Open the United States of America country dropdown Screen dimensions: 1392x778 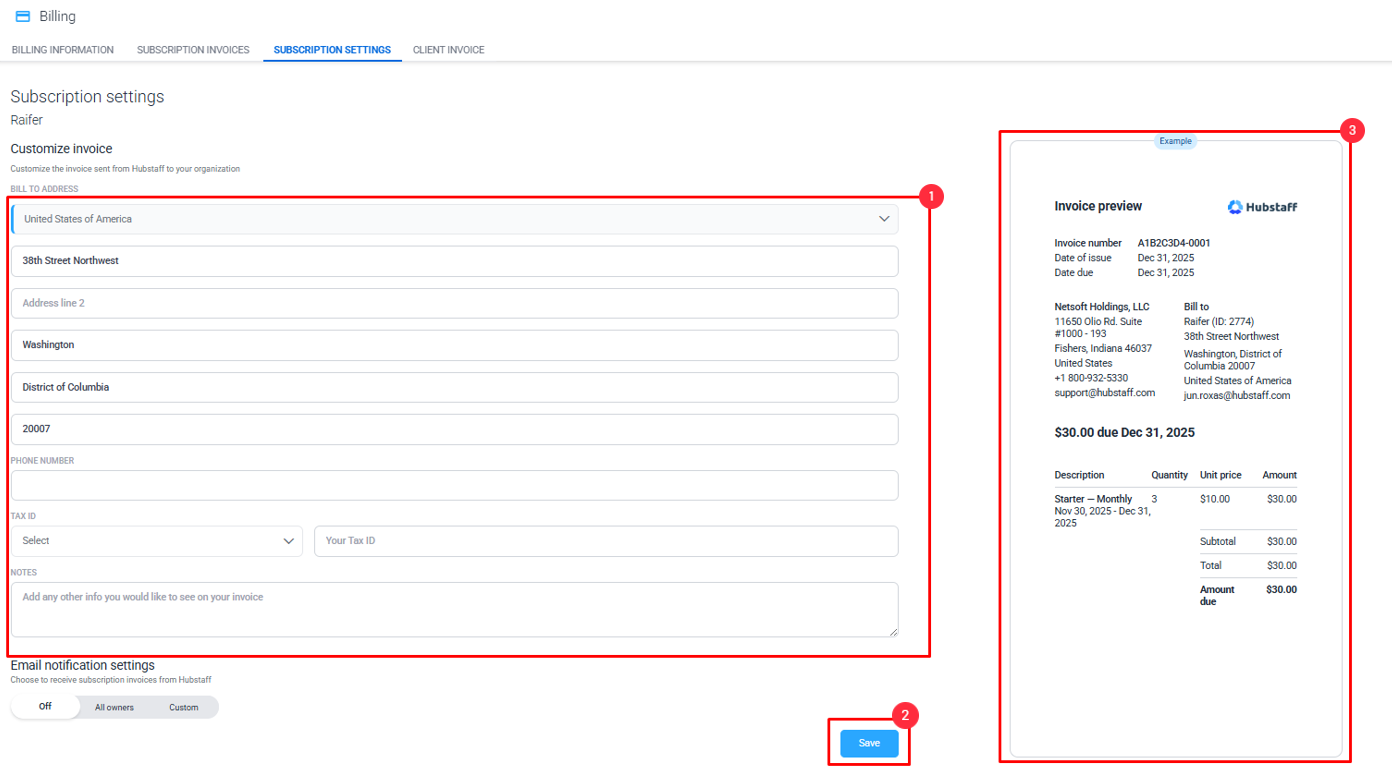[x=455, y=219]
